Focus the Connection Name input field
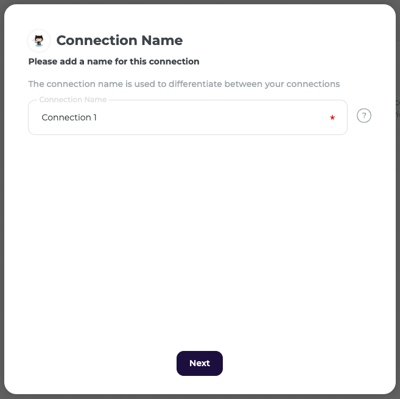 pos(188,117)
